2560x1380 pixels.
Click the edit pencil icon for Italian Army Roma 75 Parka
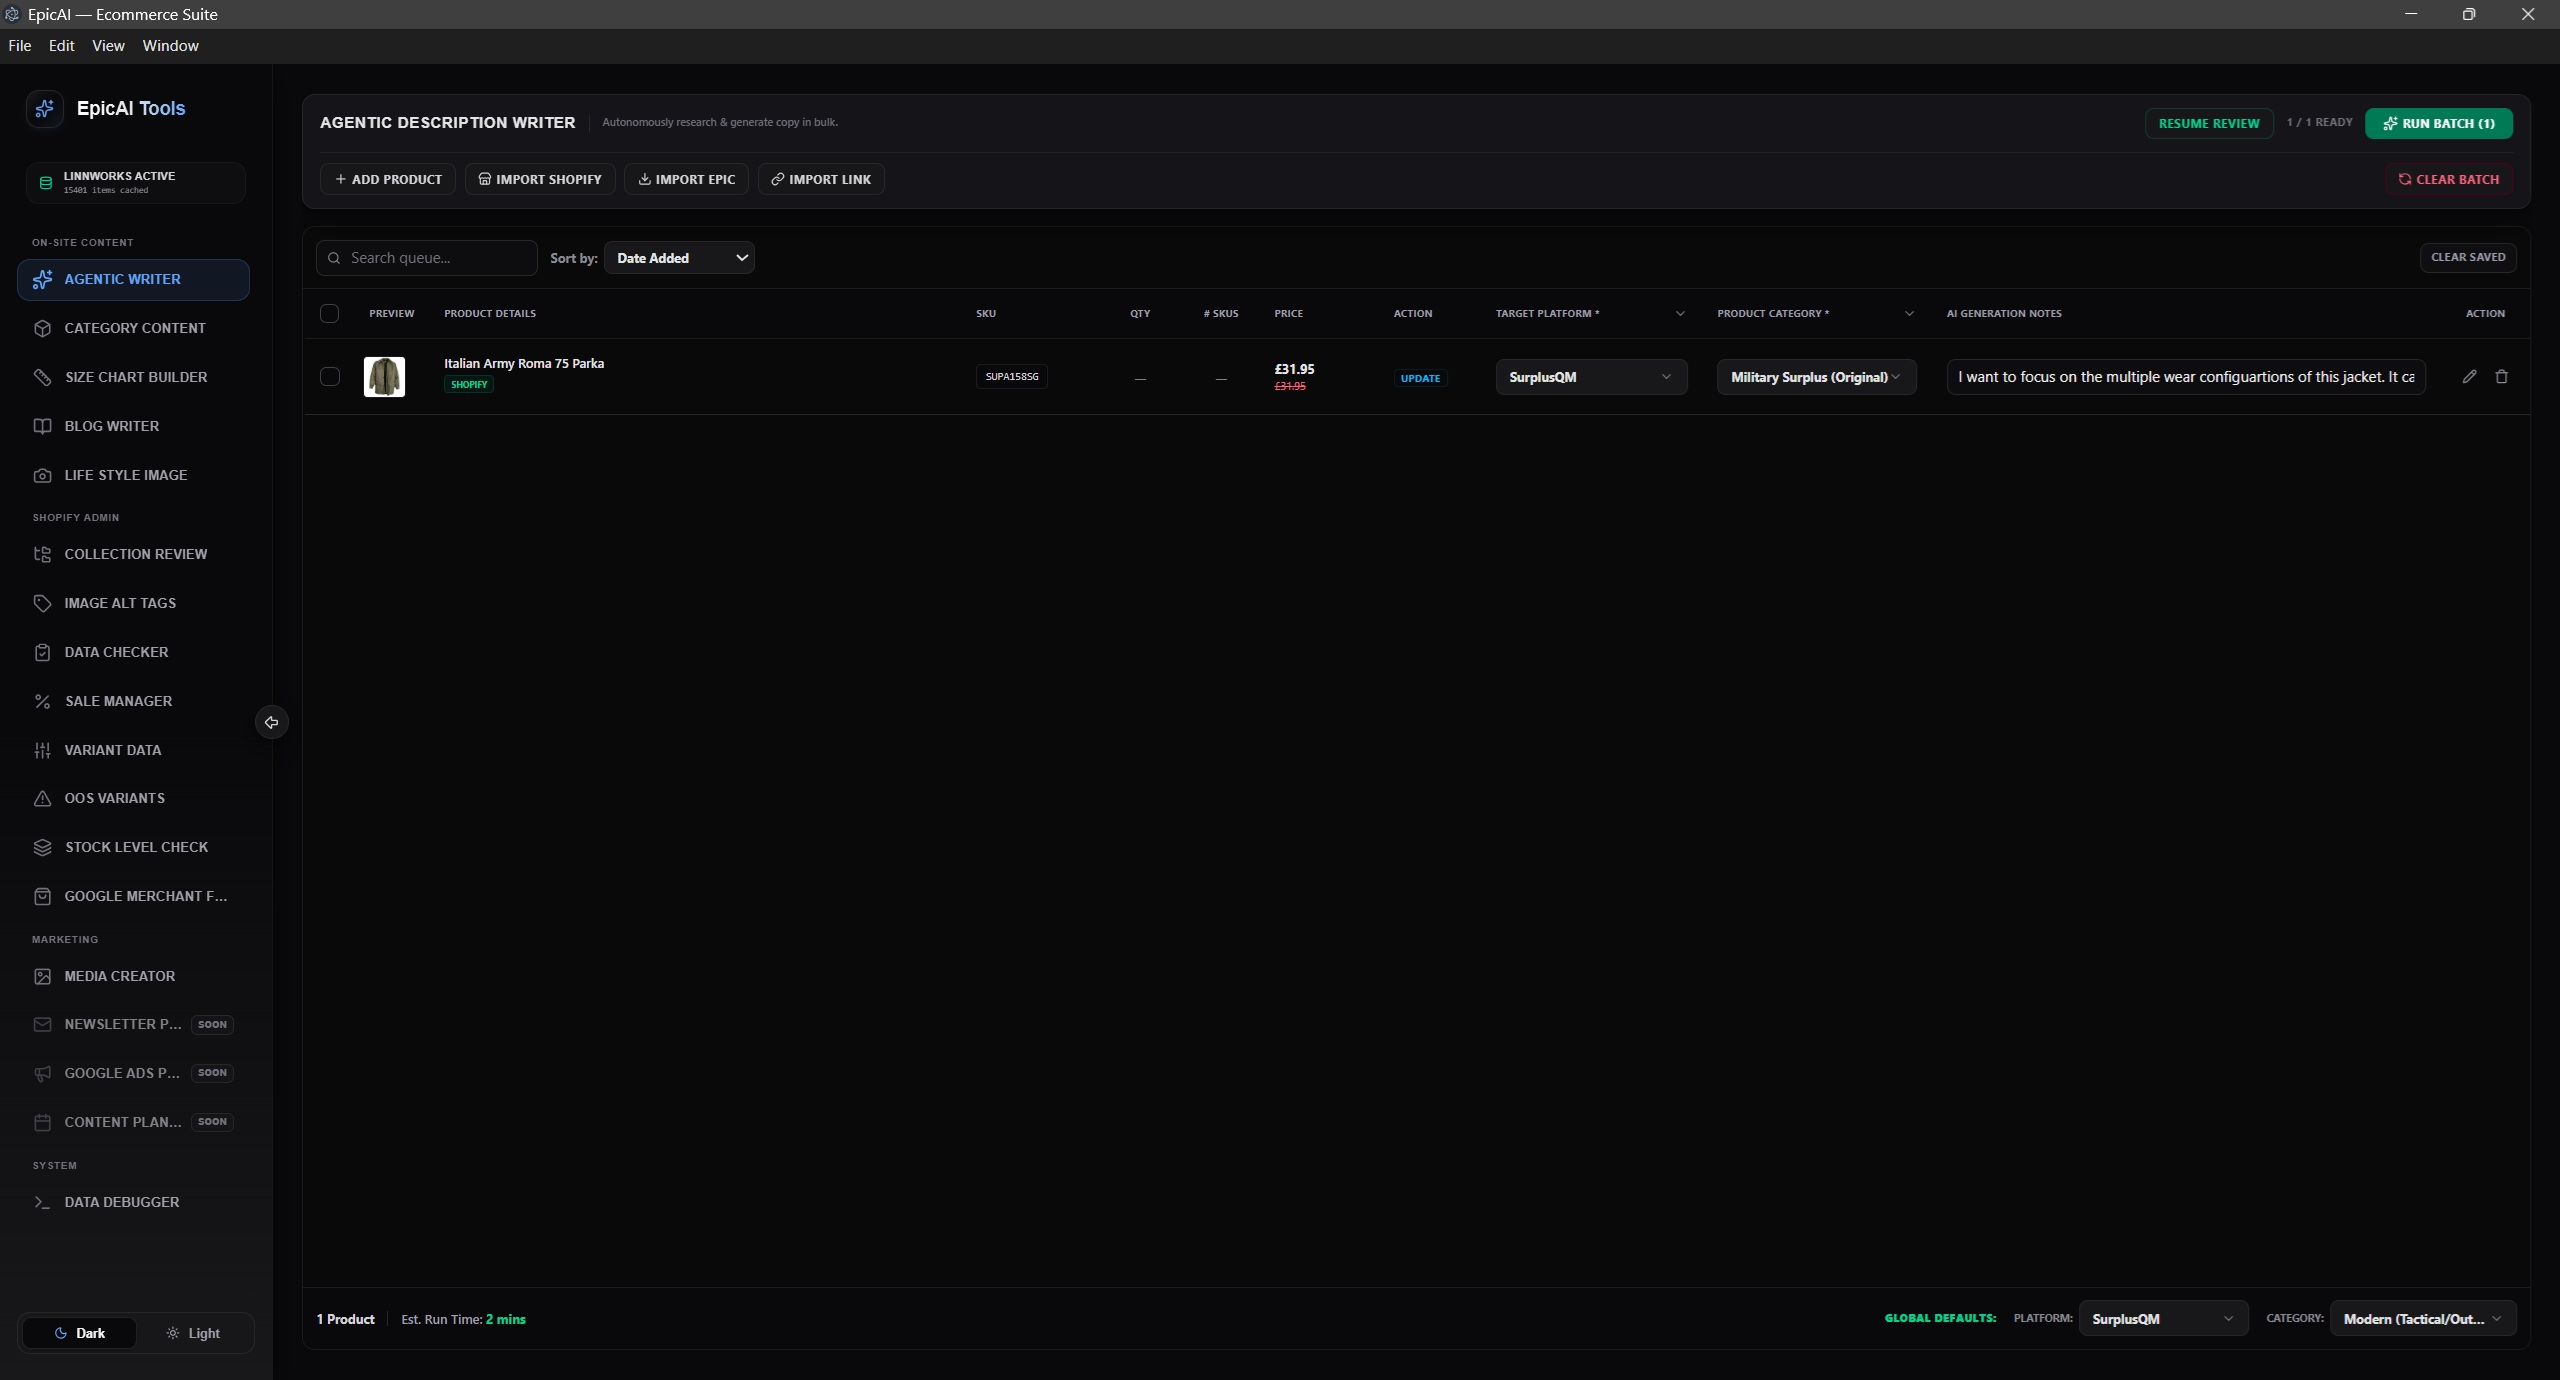pos(2469,377)
